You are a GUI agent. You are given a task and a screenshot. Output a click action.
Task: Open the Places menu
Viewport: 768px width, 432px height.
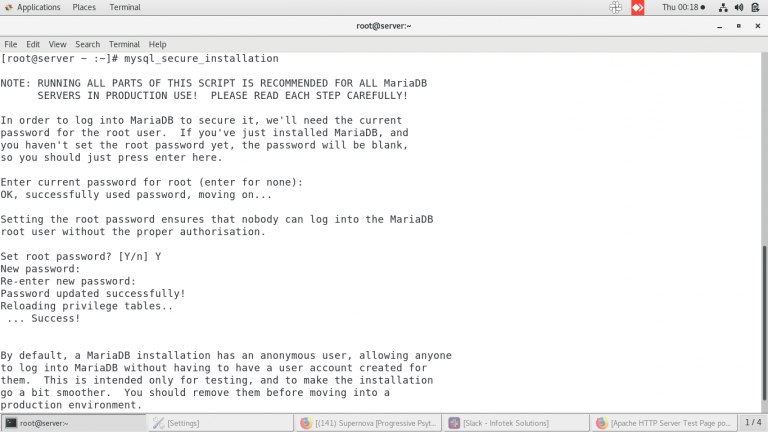click(84, 7)
